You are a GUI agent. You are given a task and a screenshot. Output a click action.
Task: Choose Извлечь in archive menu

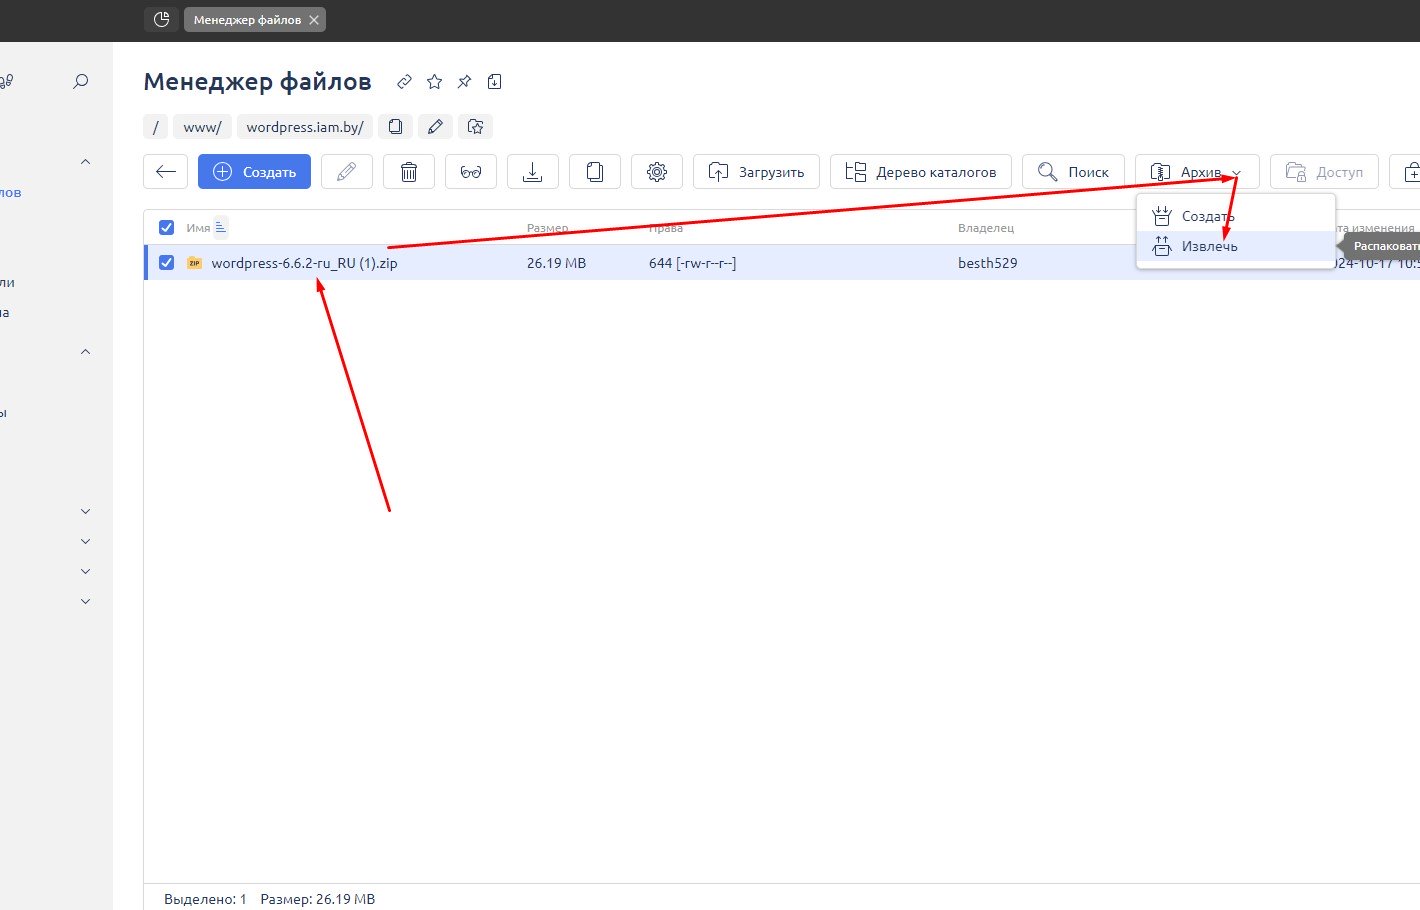coord(1236,246)
